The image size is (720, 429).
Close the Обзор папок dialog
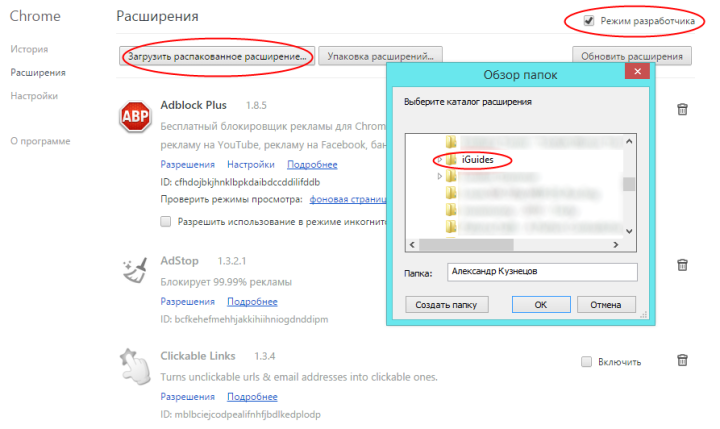tap(637, 71)
